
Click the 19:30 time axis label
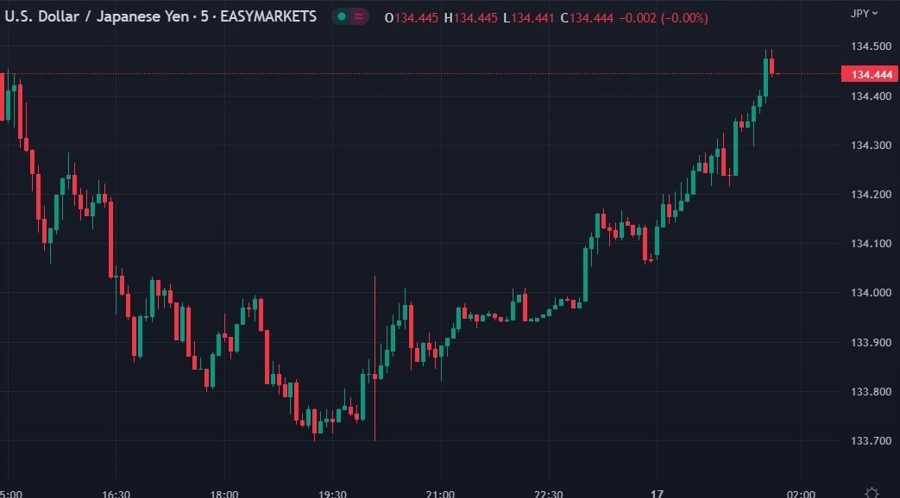[x=332, y=493]
